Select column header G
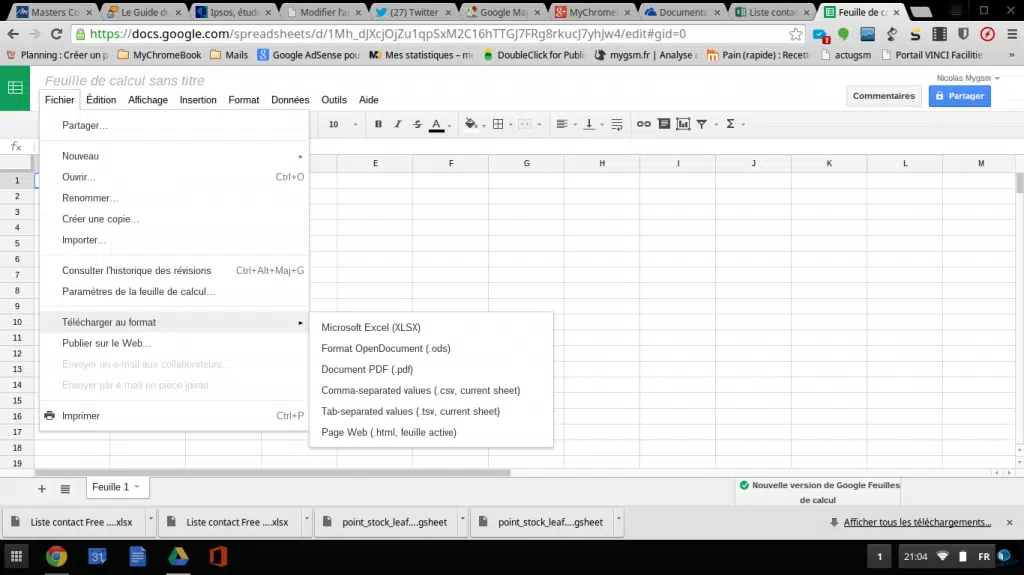The image size is (1024, 575). pyautogui.click(x=526, y=163)
